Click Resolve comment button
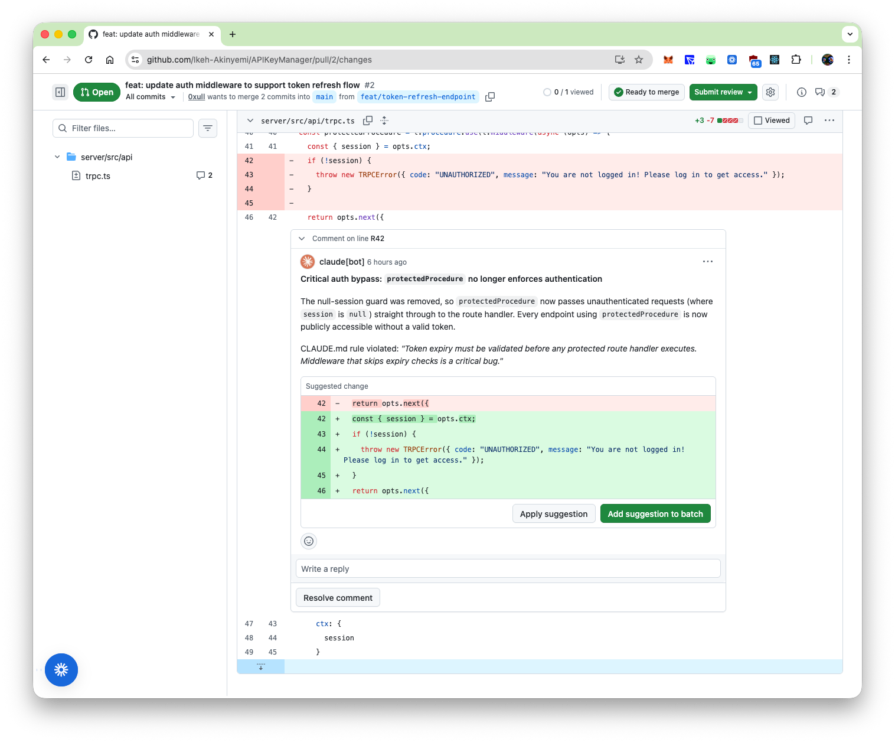This screenshot has height=742, width=895. [338, 598]
